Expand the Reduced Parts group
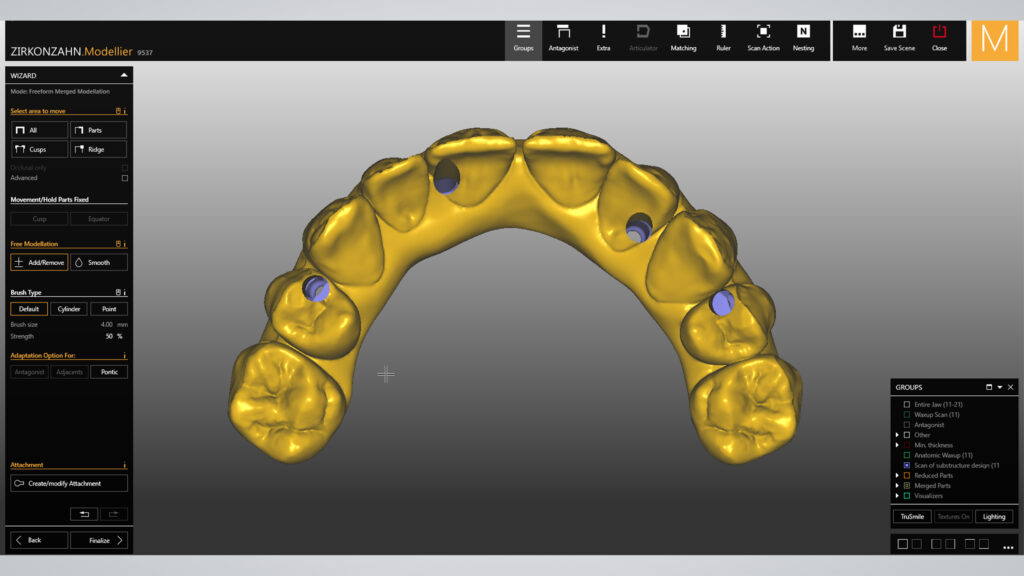Image resolution: width=1024 pixels, height=576 pixels. point(897,475)
